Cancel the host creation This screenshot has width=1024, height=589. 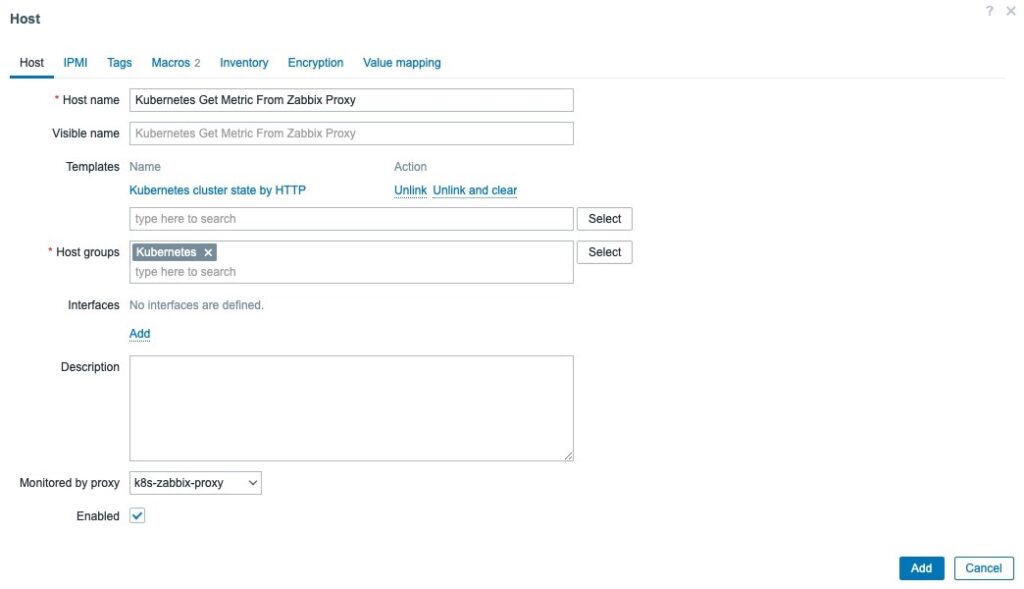coord(984,568)
